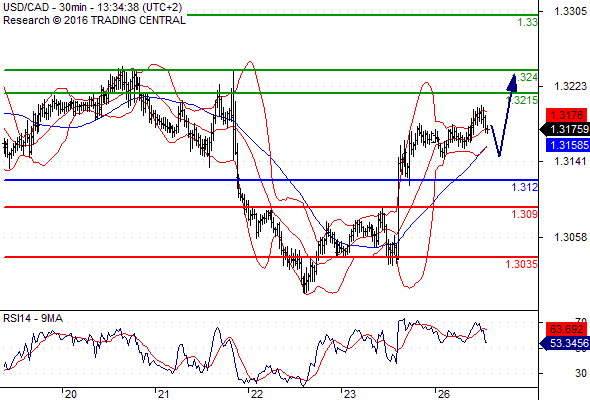The height and width of the screenshot is (400, 590).
Task: Click the date label 23 on time axis
Action: tap(350, 394)
